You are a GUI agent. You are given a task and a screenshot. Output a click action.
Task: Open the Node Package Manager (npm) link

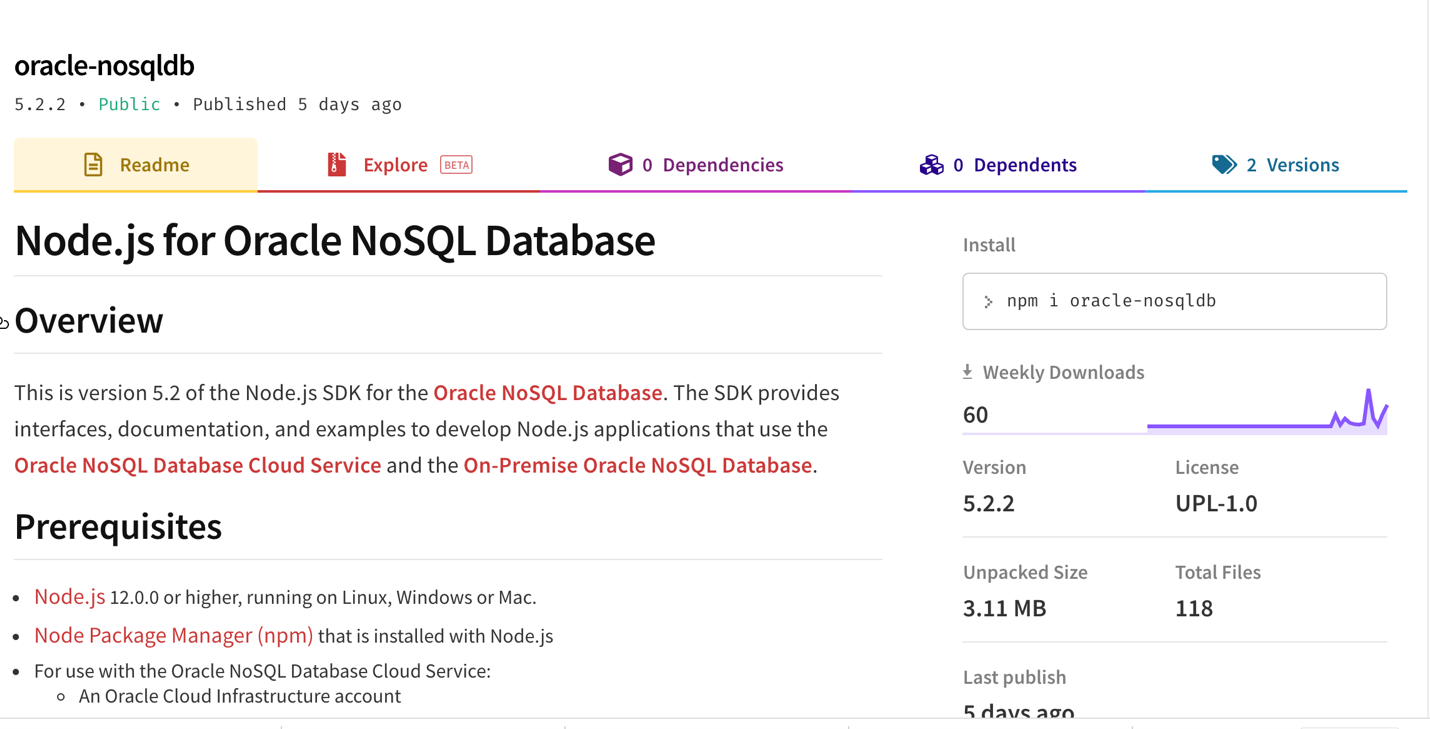(173, 636)
